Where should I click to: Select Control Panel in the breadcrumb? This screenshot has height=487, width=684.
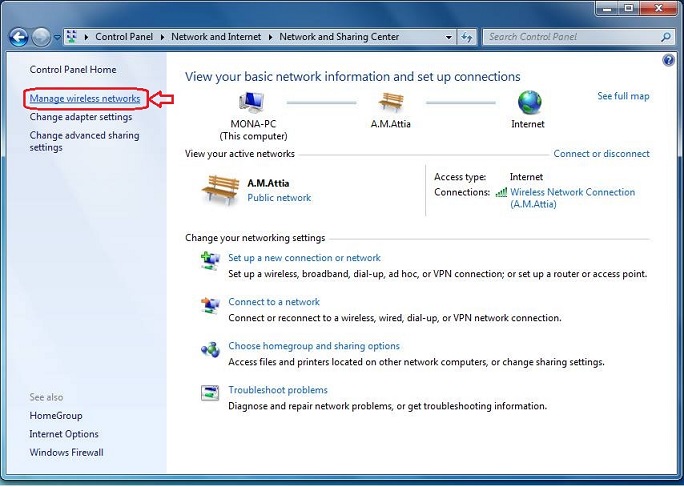pyautogui.click(x=124, y=37)
